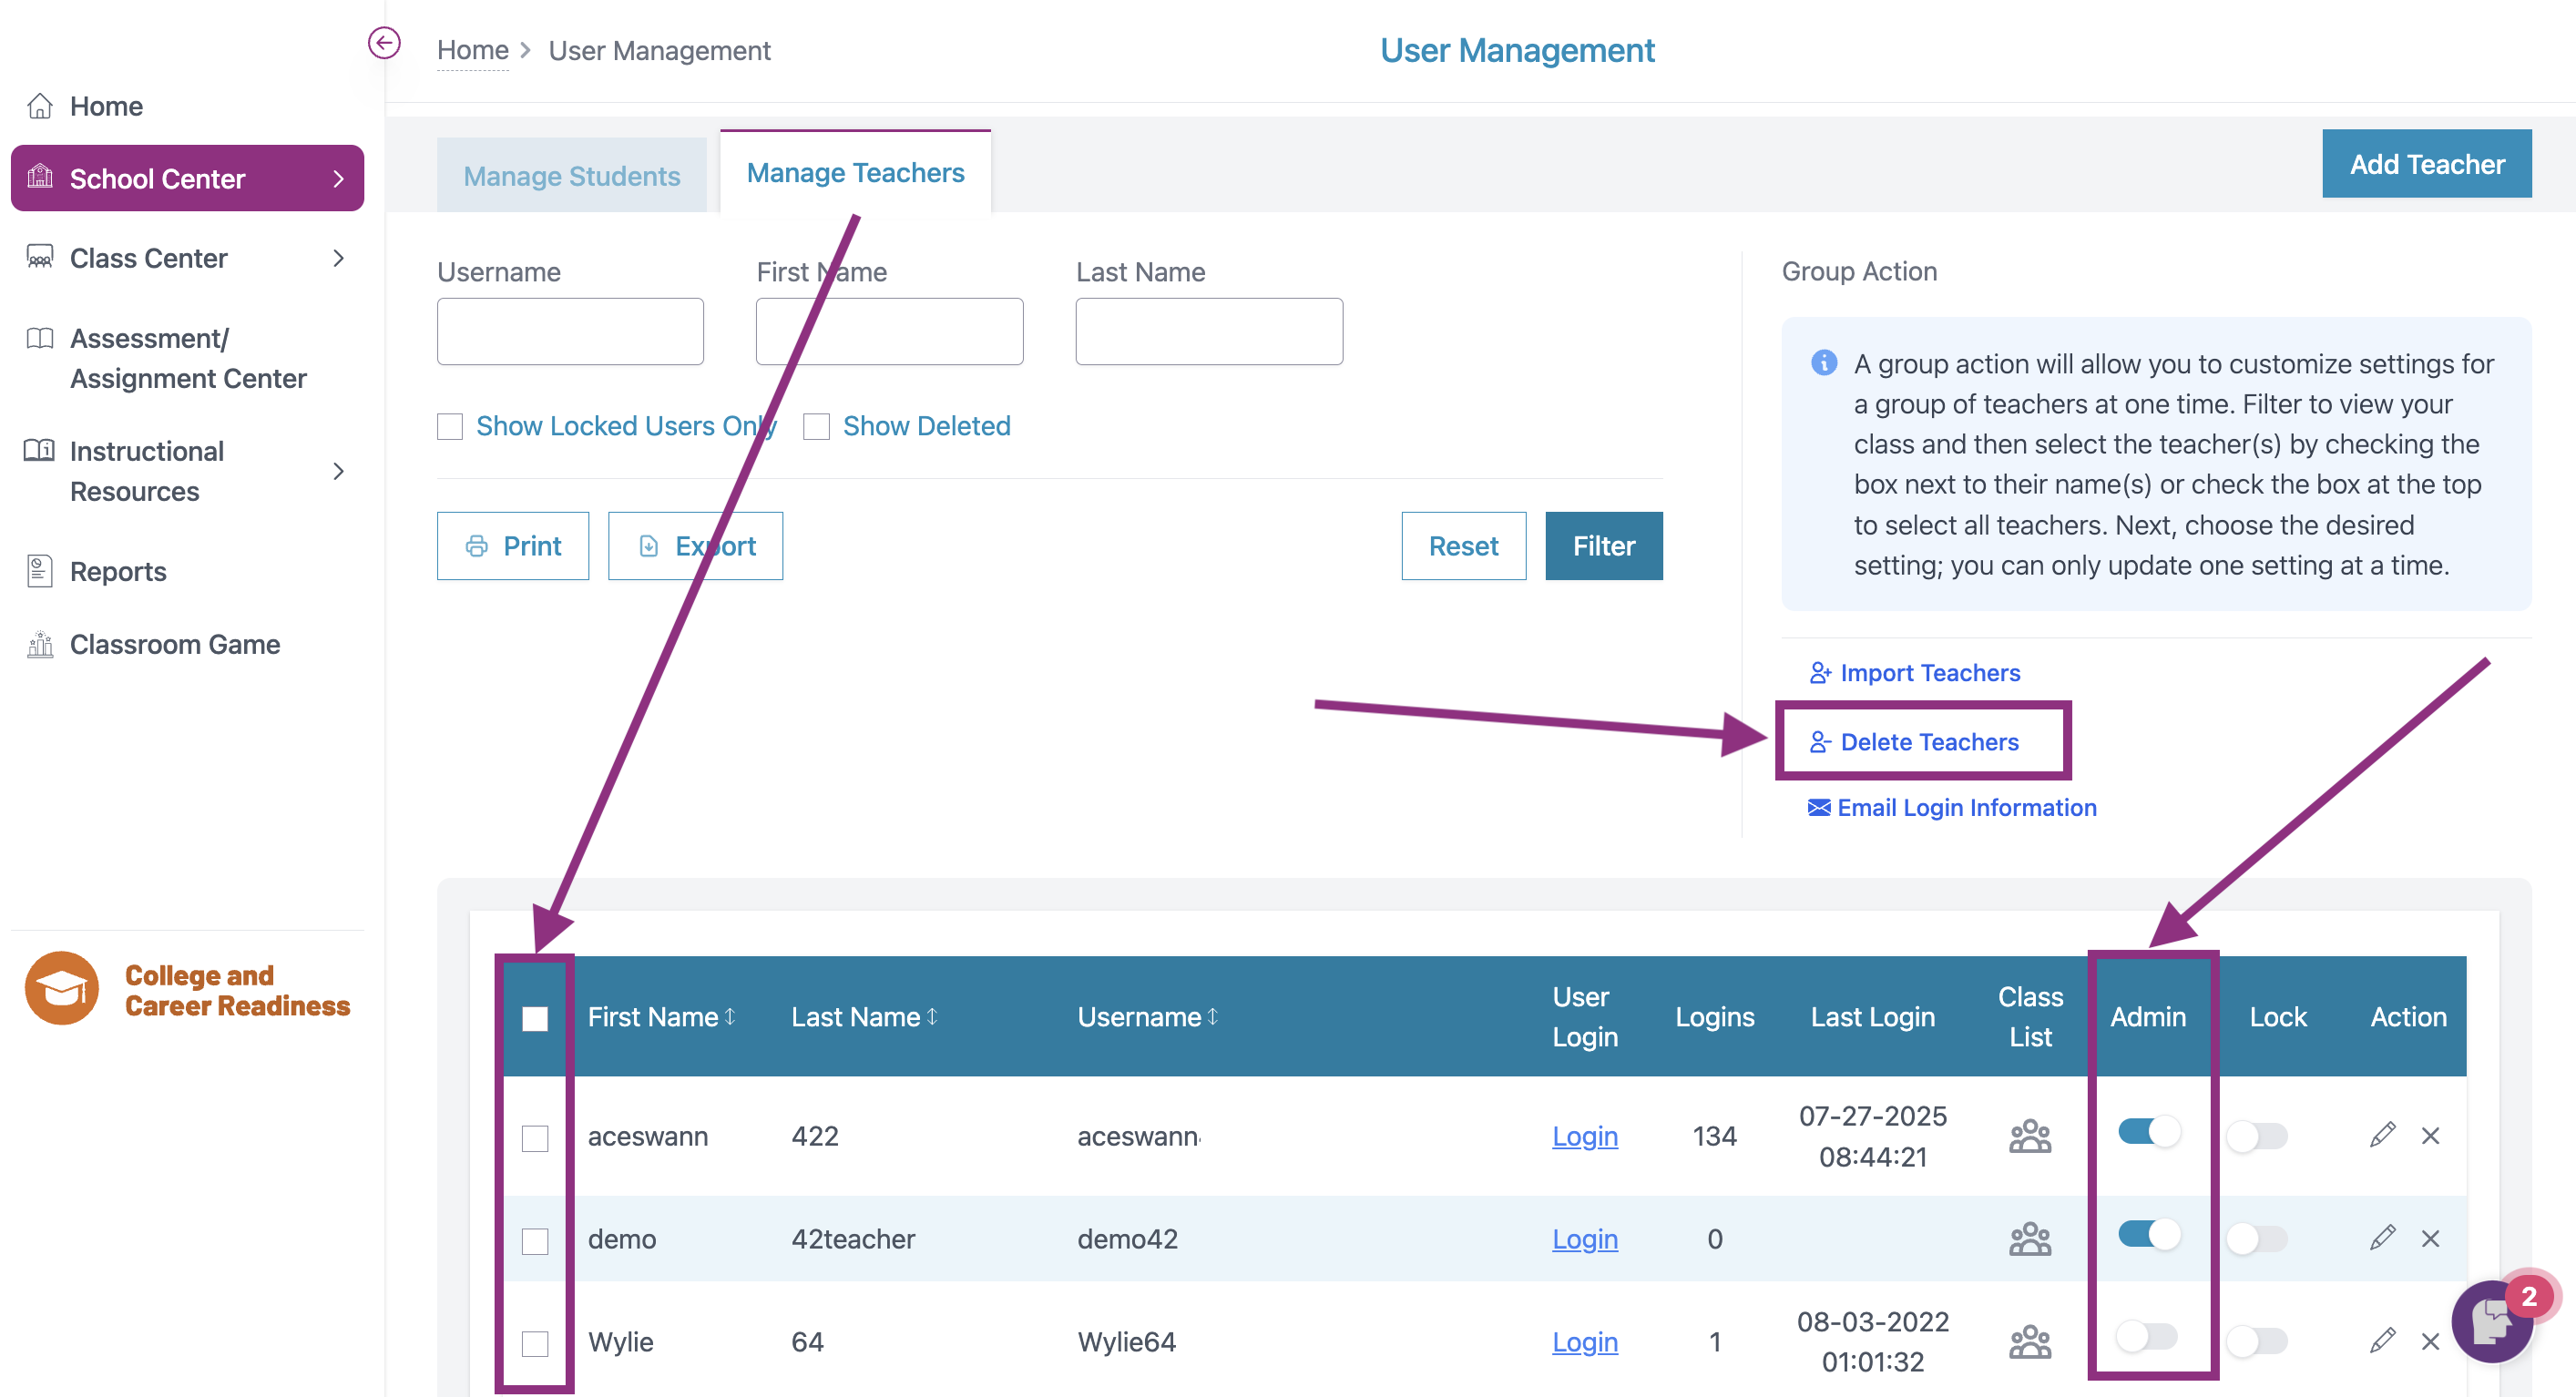Focus the Last Name filter field
Image resolution: width=2576 pixels, height=1397 pixels.
[x=1209, y=331]
